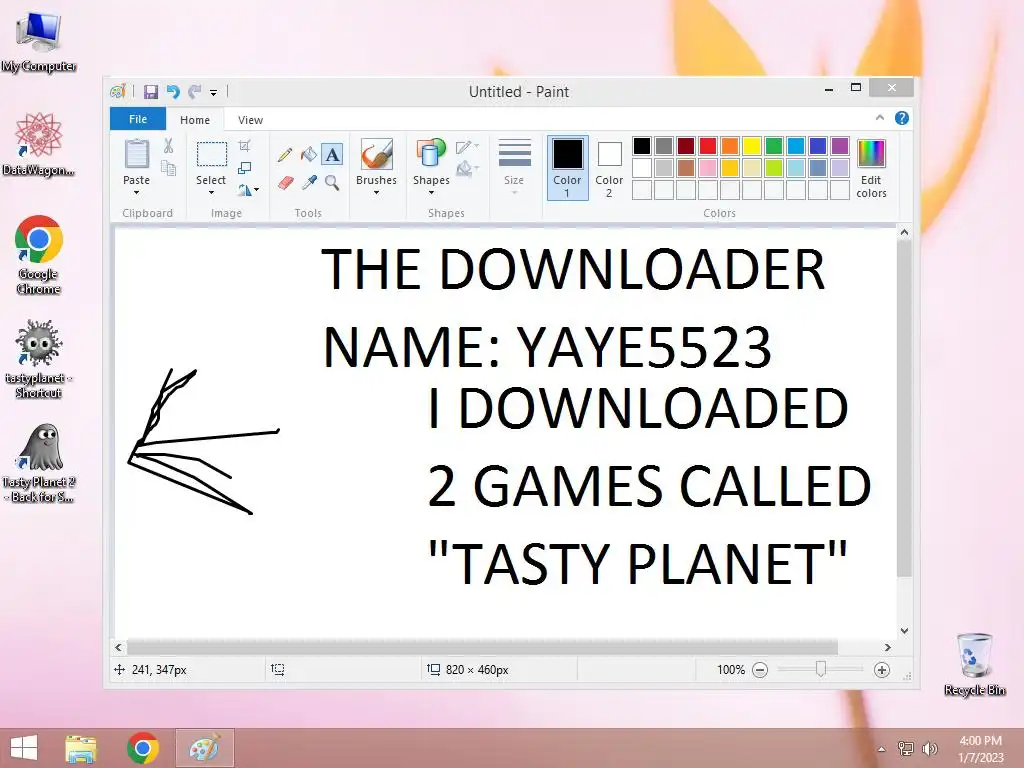This screenshot has height=768, width=1024.
Task: Expand the Shapes dropdown arrow
Action: [x=431, y=193]
